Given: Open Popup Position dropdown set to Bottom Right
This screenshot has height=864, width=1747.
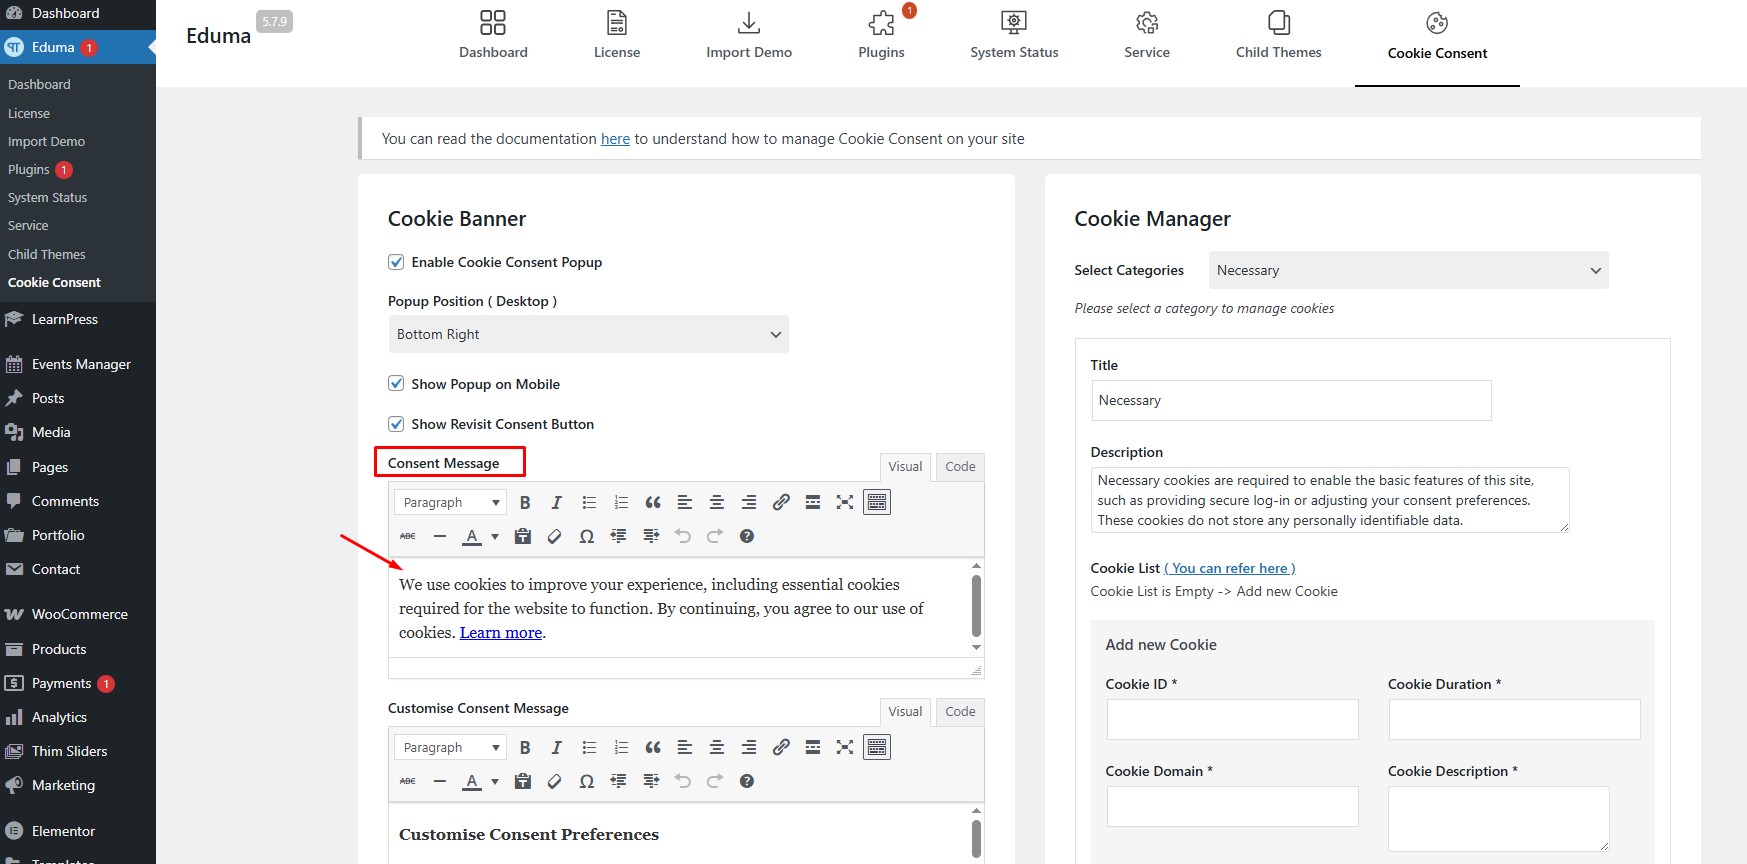Looking at the screenshot, I should pyautogui.click(x=588, y=334).
